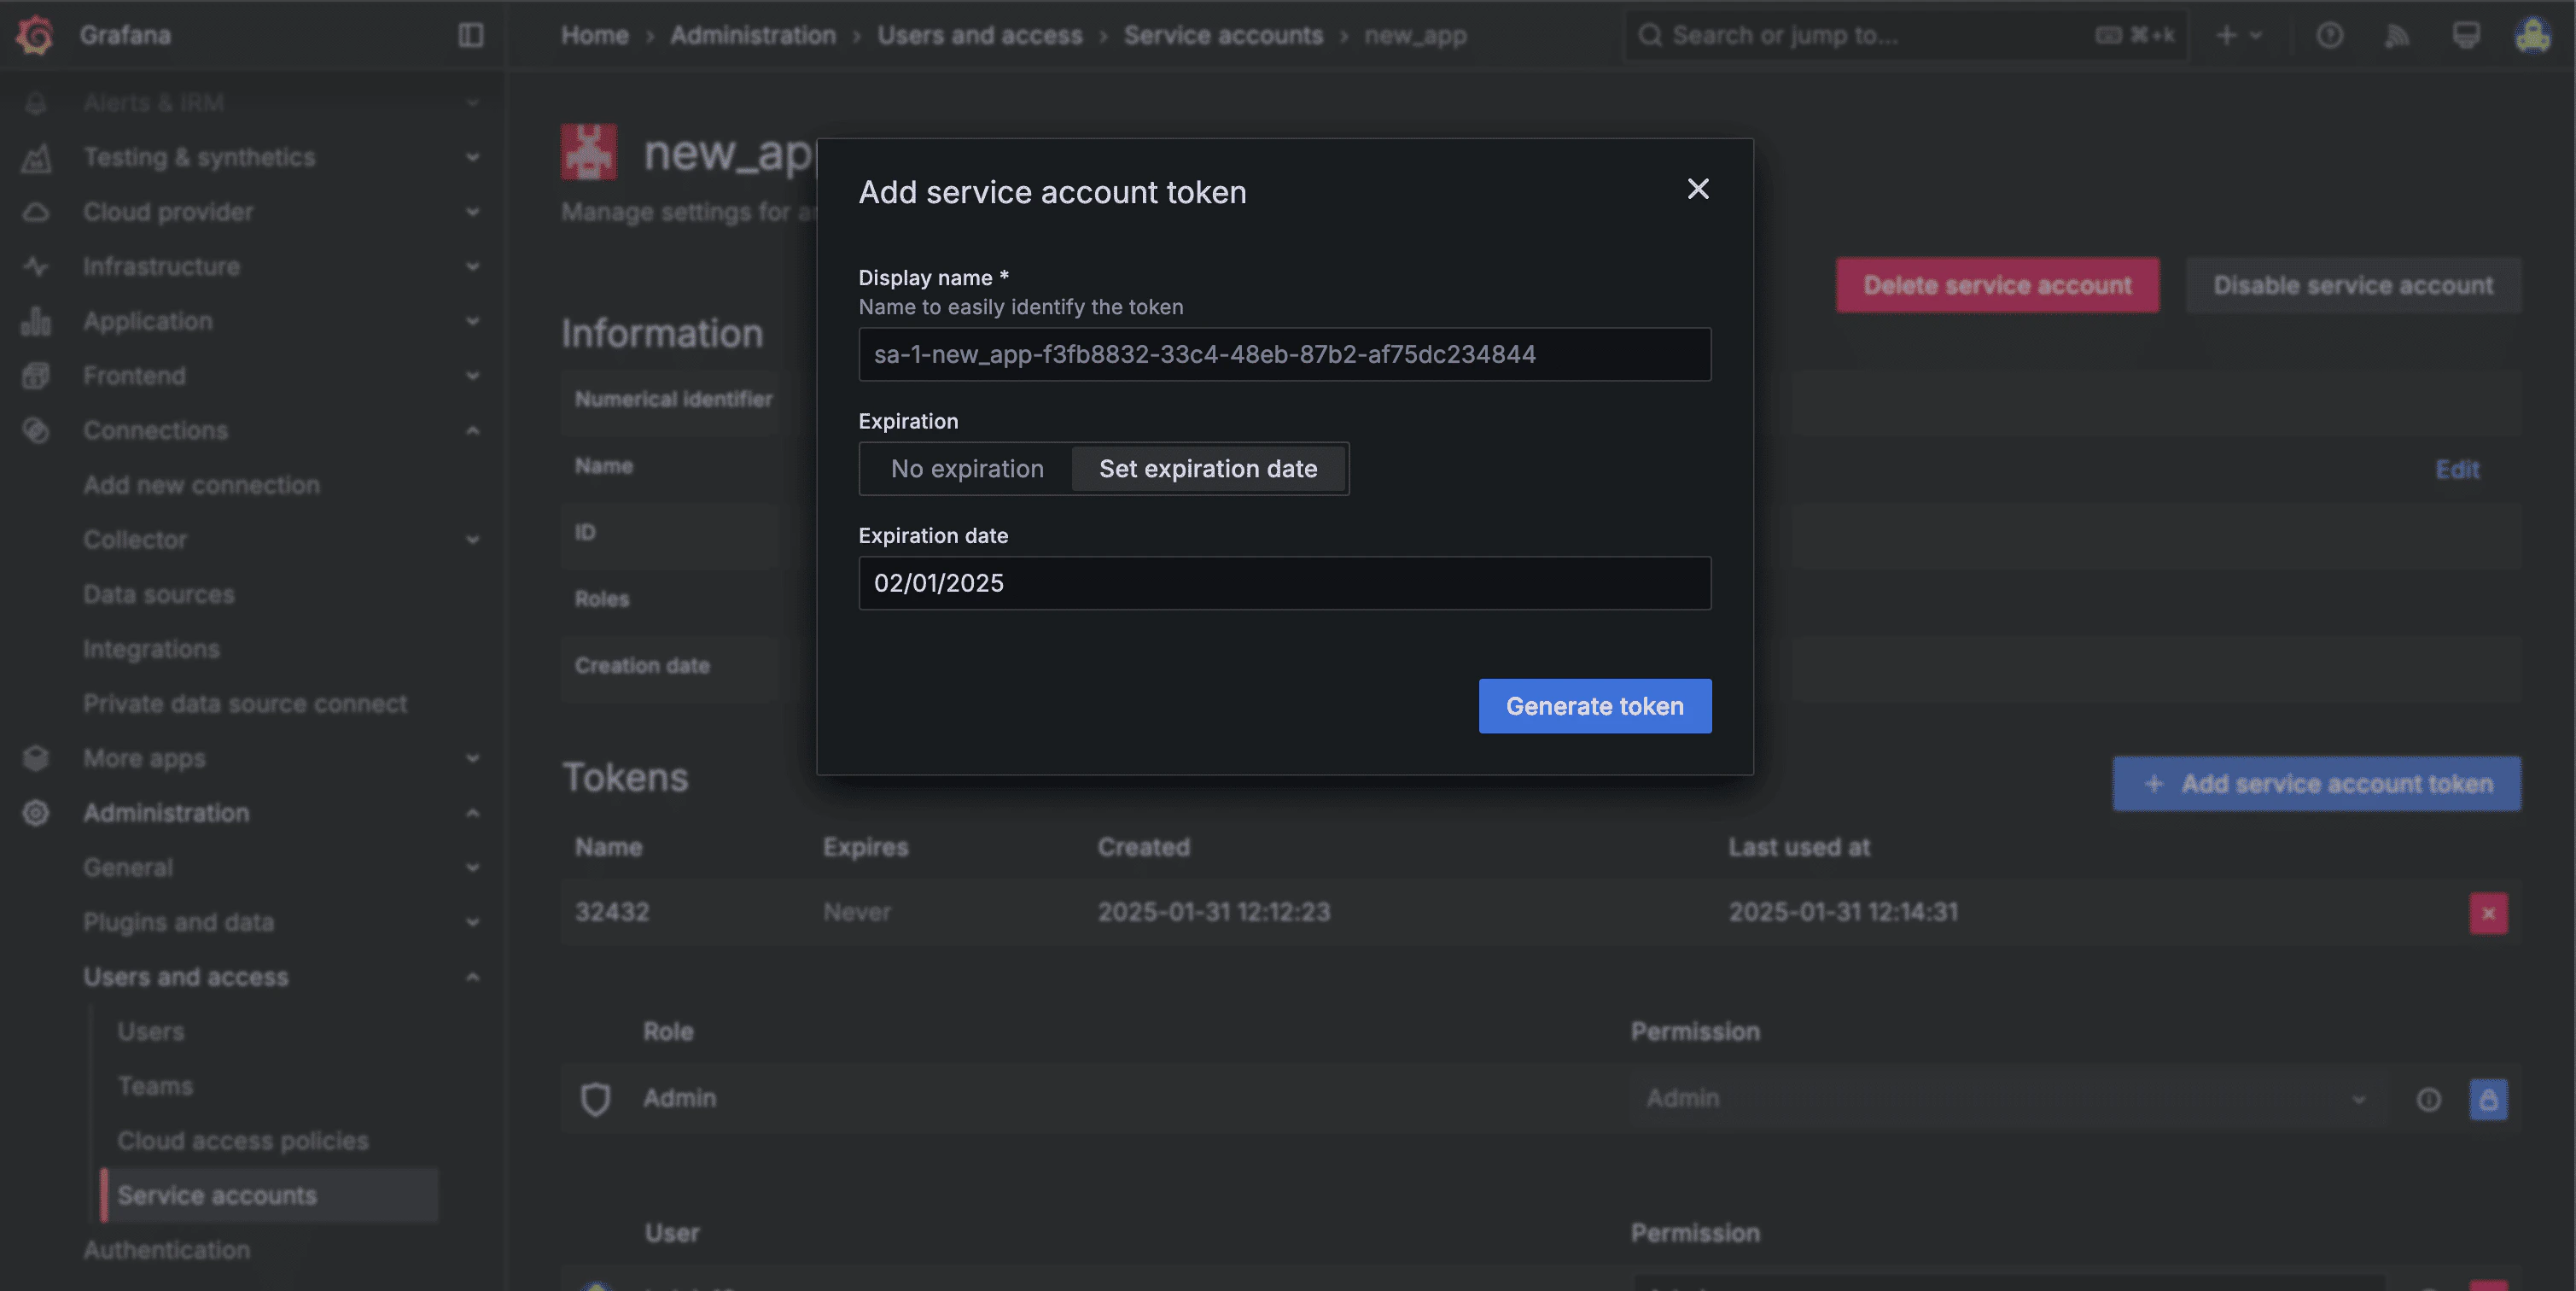Viewport: 2576px width, 1291px height.
Task: Select the No expiration option
Action: pos(966,469)
